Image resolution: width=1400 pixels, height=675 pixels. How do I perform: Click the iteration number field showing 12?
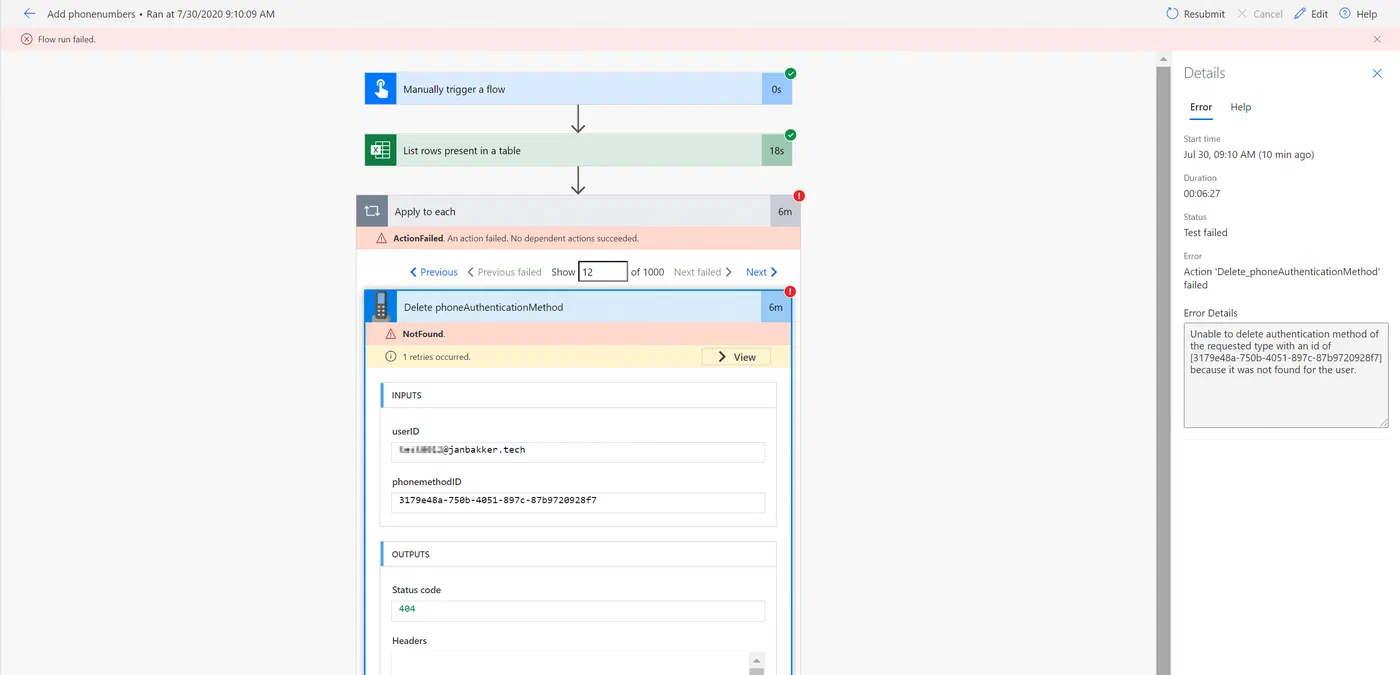(x=603, y=272)
